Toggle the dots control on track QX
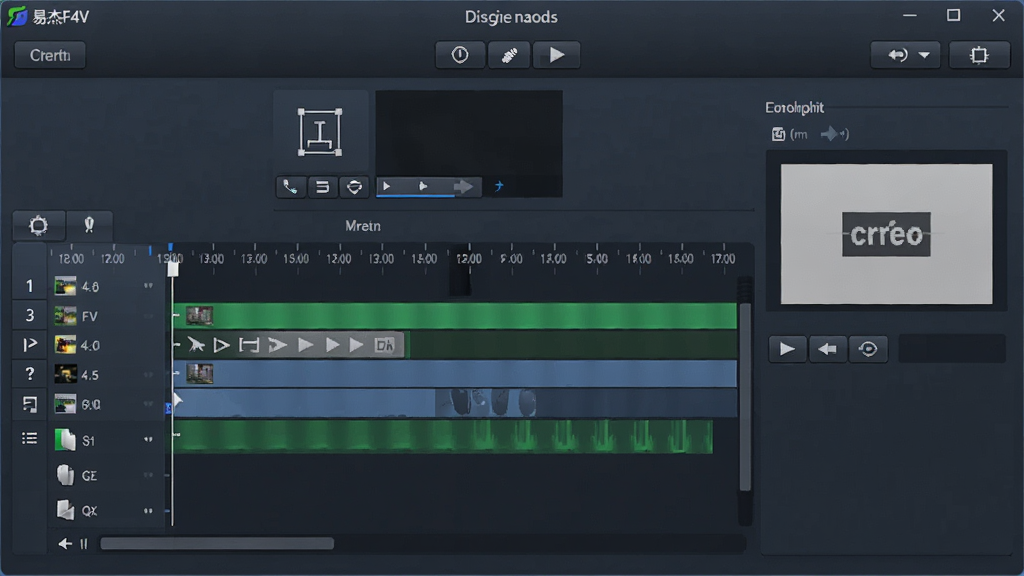Image resolution: width=1024 pixels, height=576 pixels. 148,511
